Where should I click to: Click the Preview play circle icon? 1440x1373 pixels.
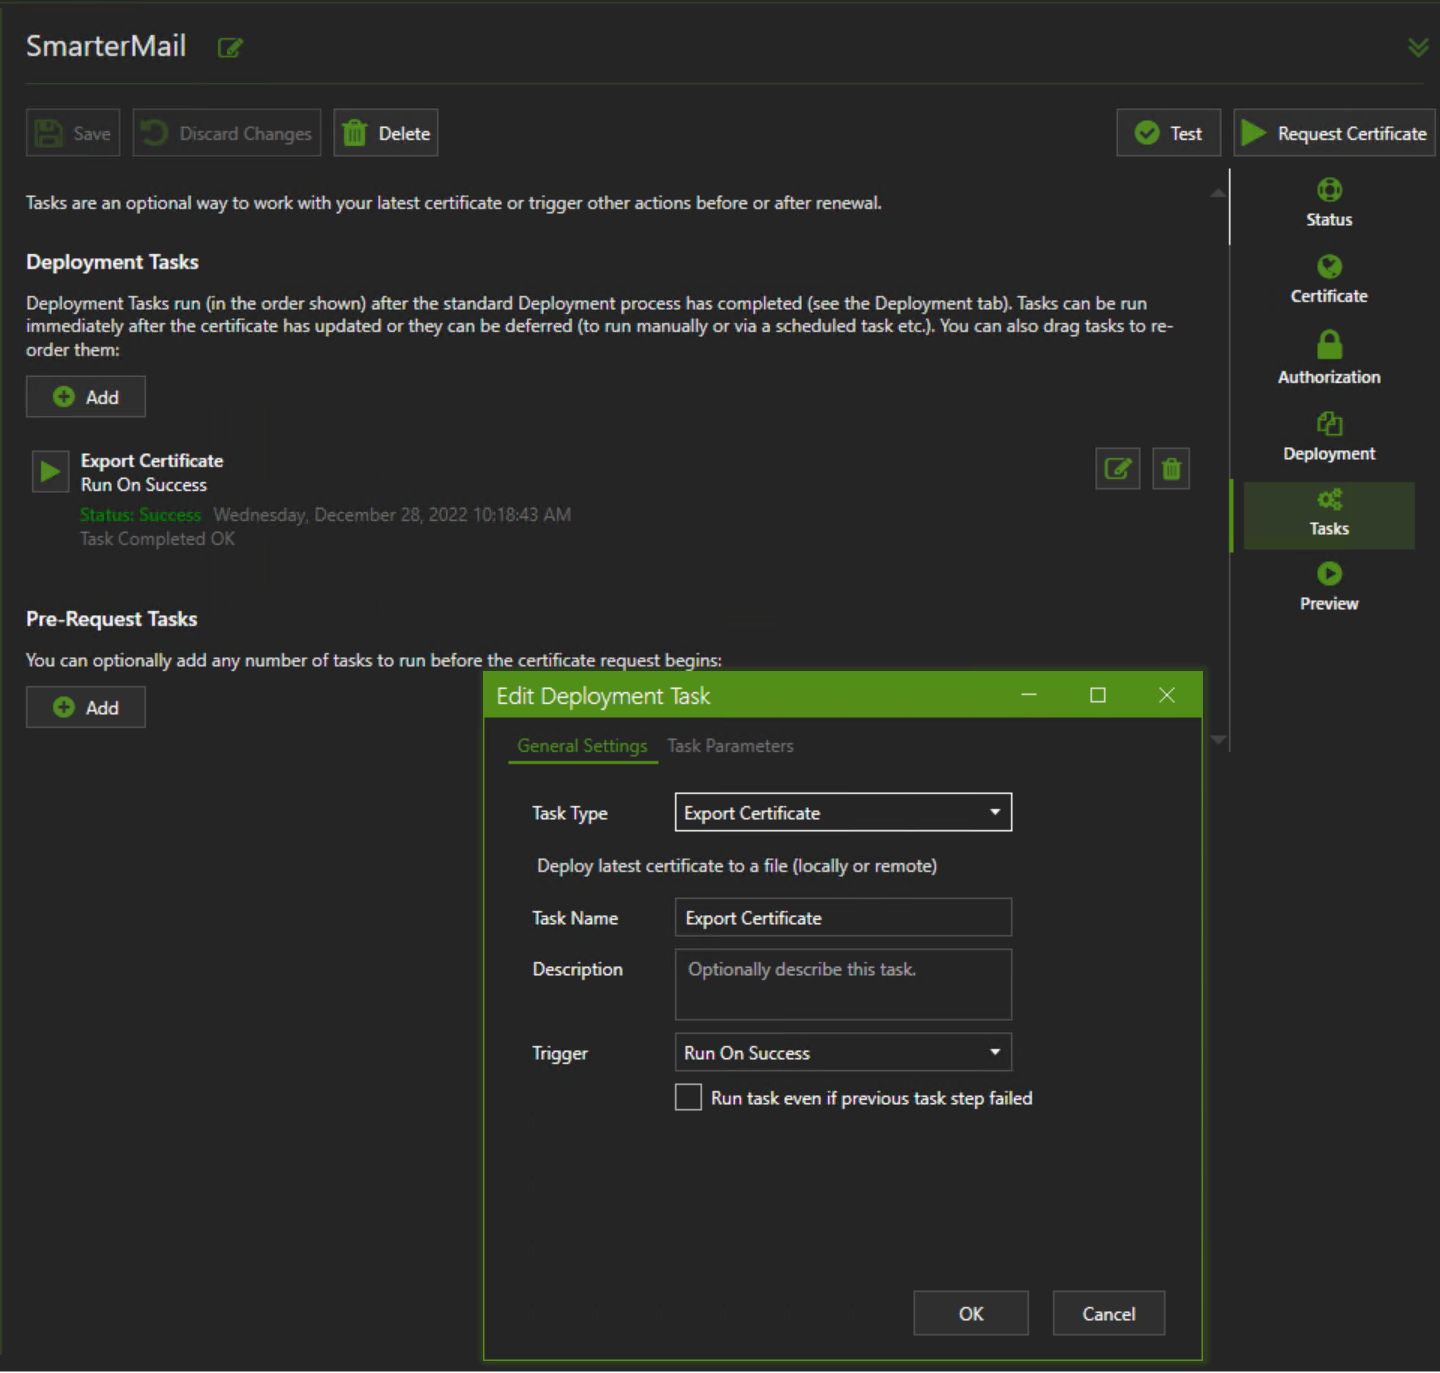click(x=1329, y=573)
